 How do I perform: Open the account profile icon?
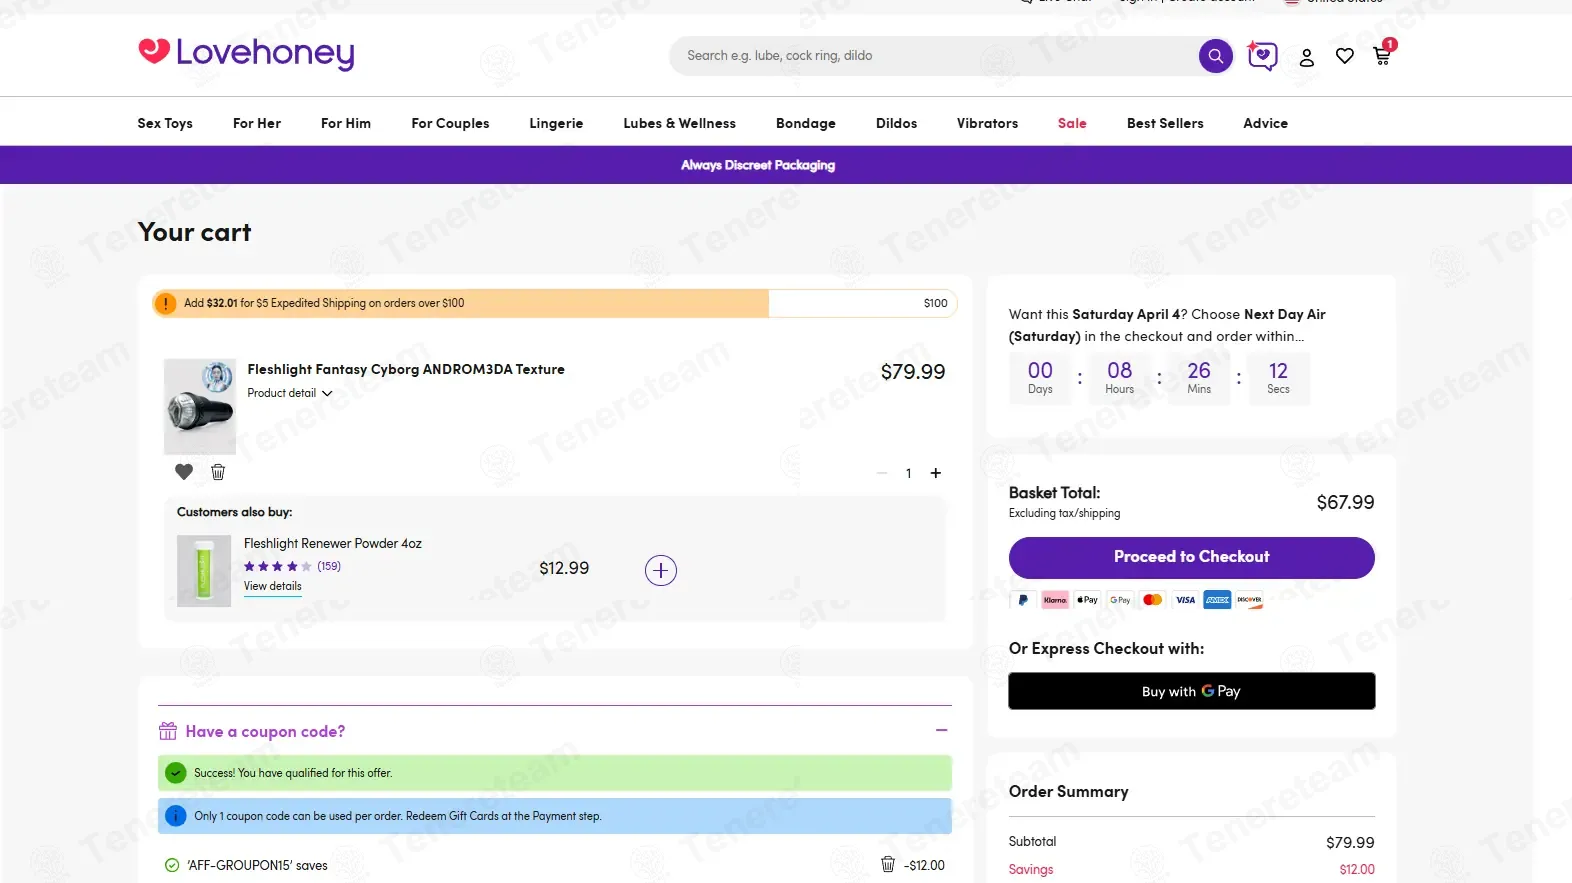[x=1306, y=57]
